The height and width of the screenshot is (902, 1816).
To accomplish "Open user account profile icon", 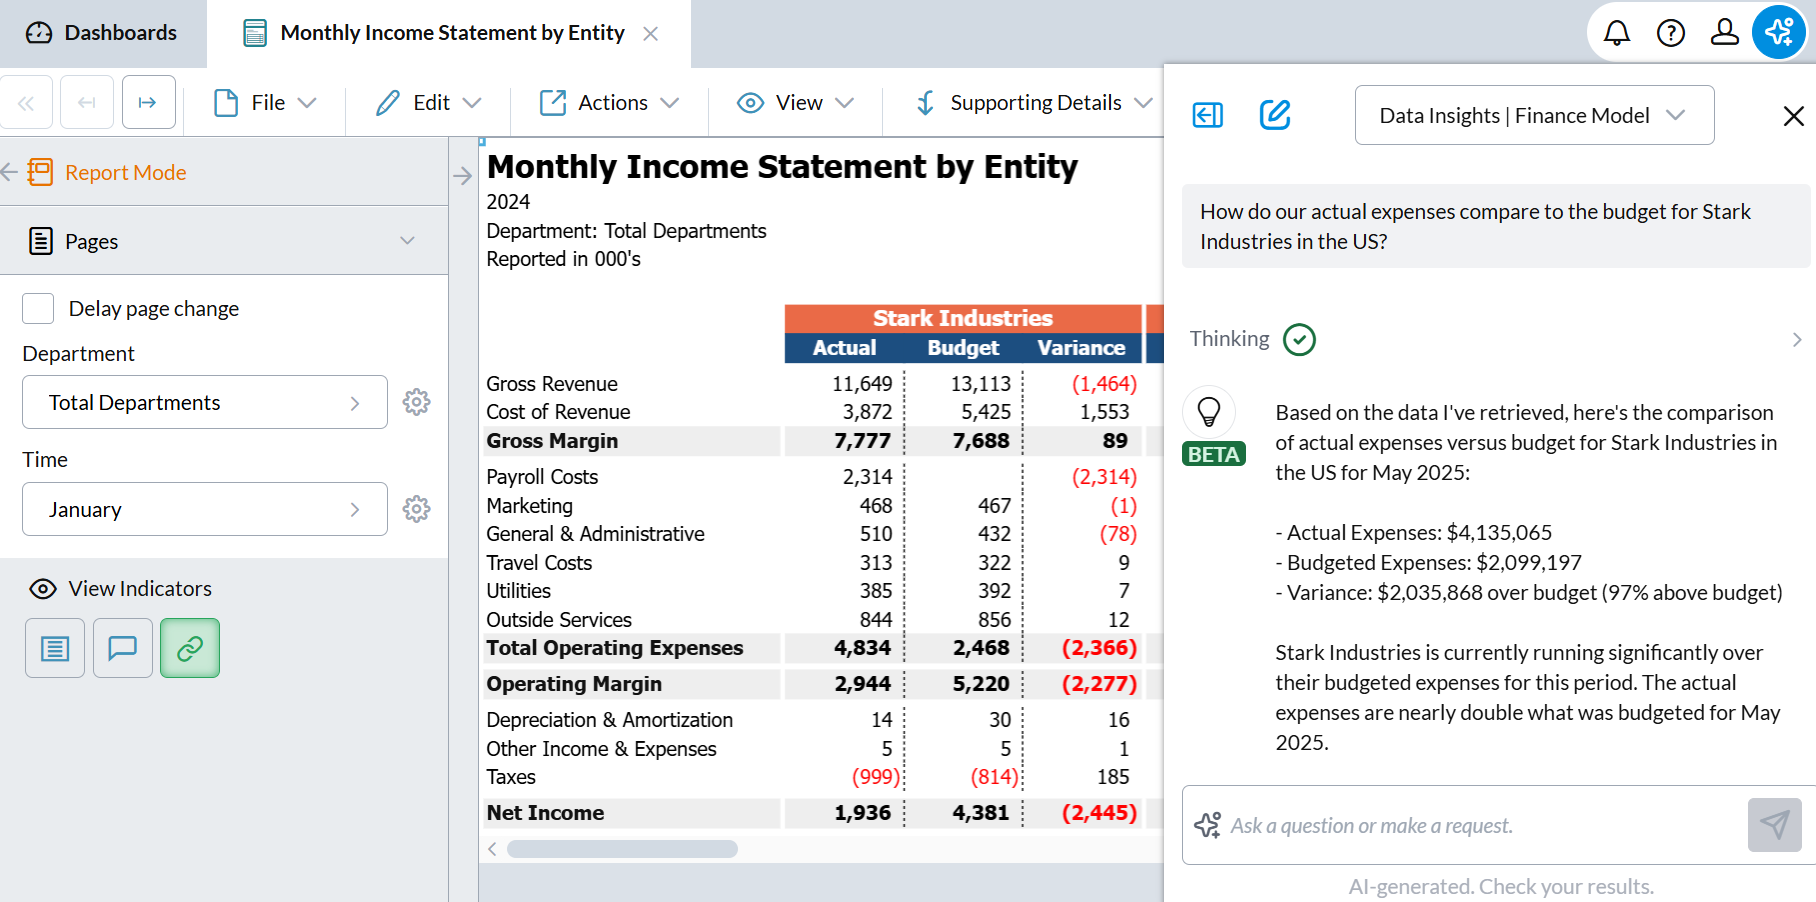I will click(x=1724, y=32).
